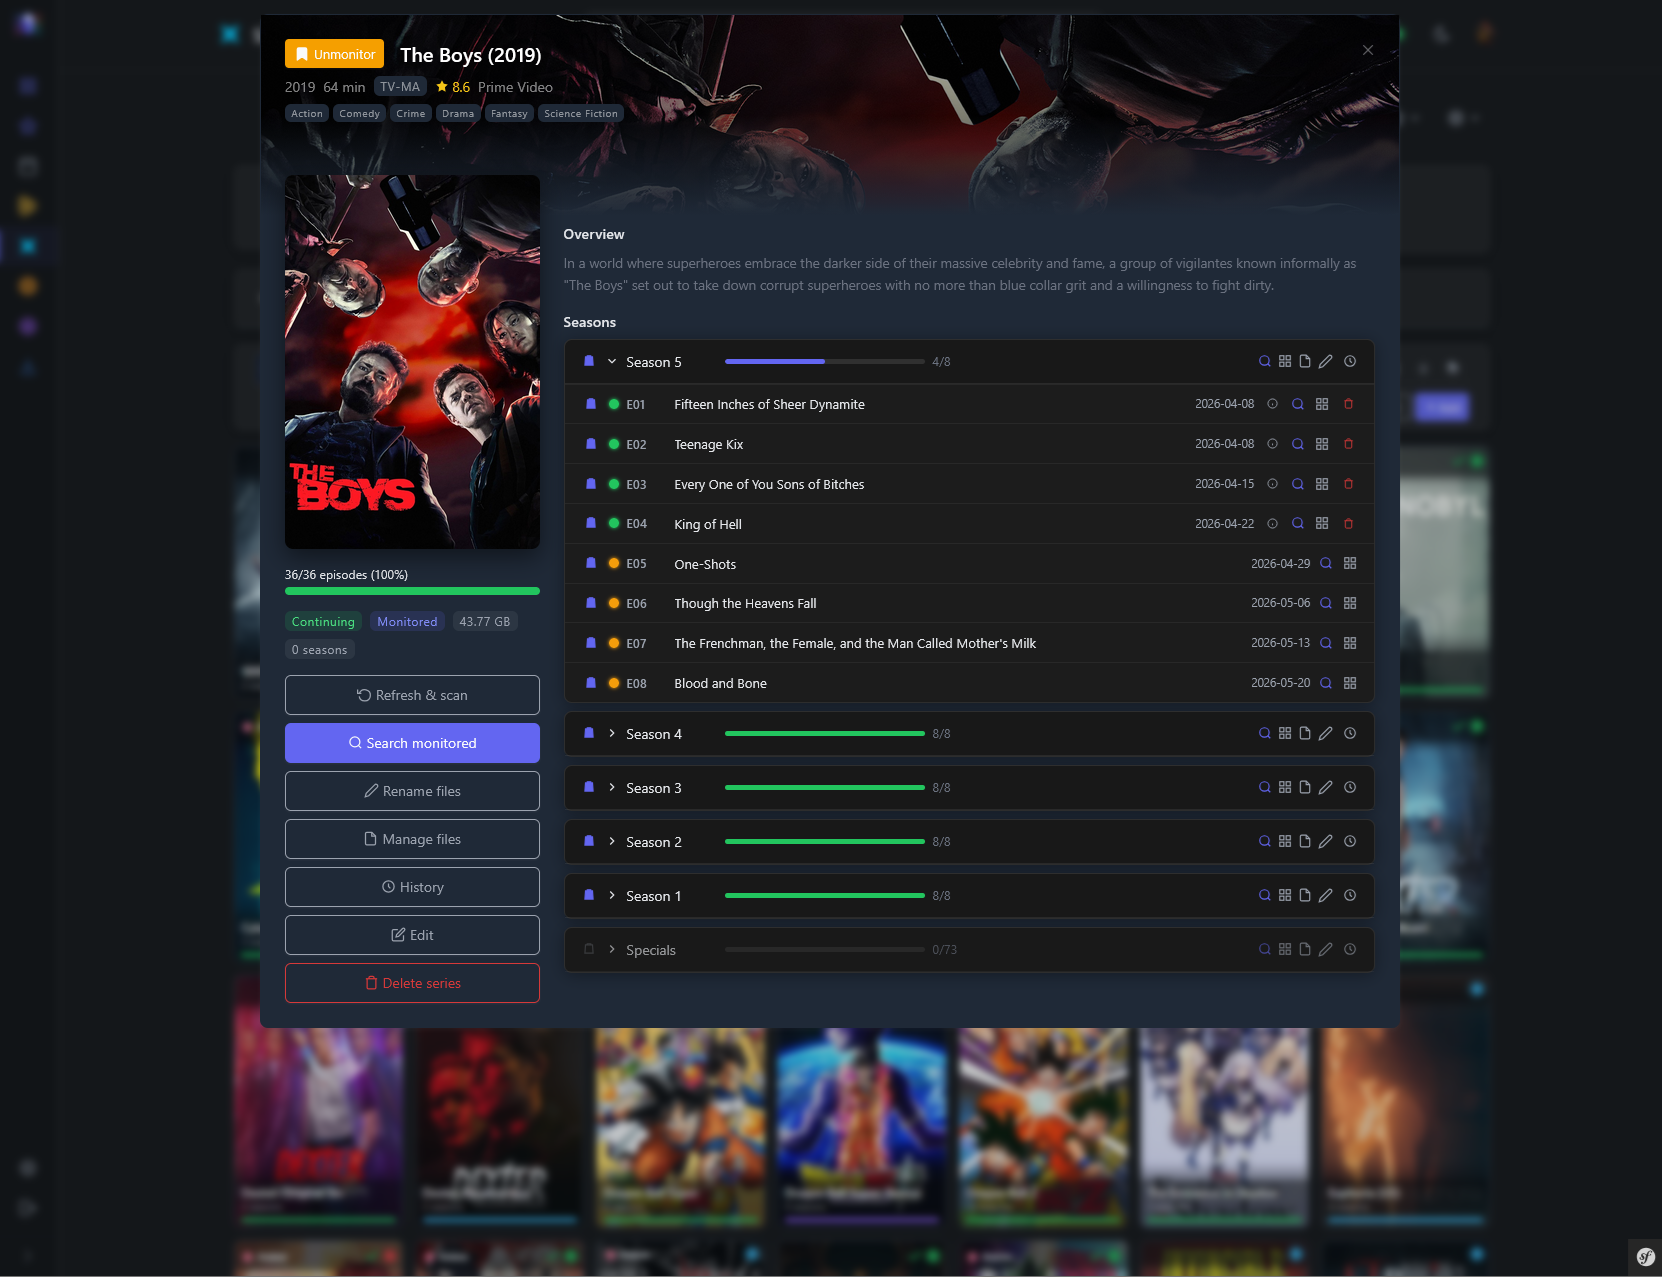The image size is (1662, 1277).
Task: Click episode title Teenage Kix
Action: coord(708,444)
